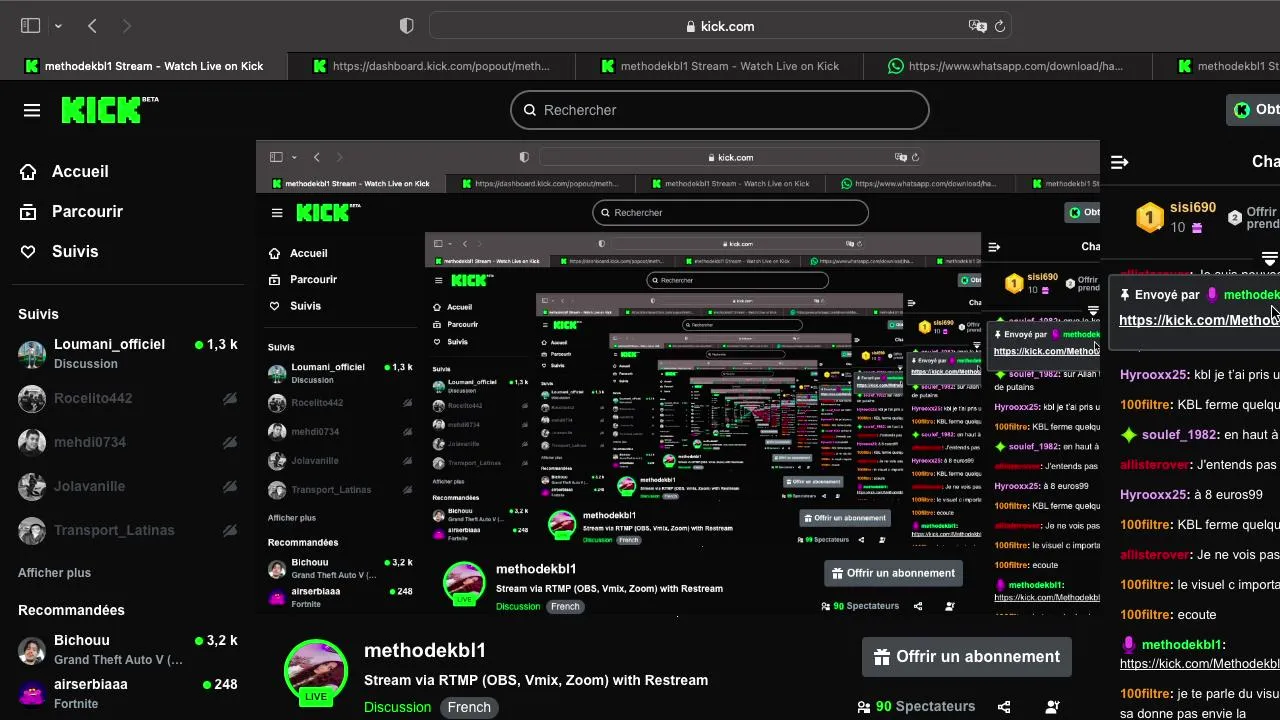The image size is (1280, 720).
Task: Open the Loumani_officiel followed channel
Action: (x=128, y=354)
